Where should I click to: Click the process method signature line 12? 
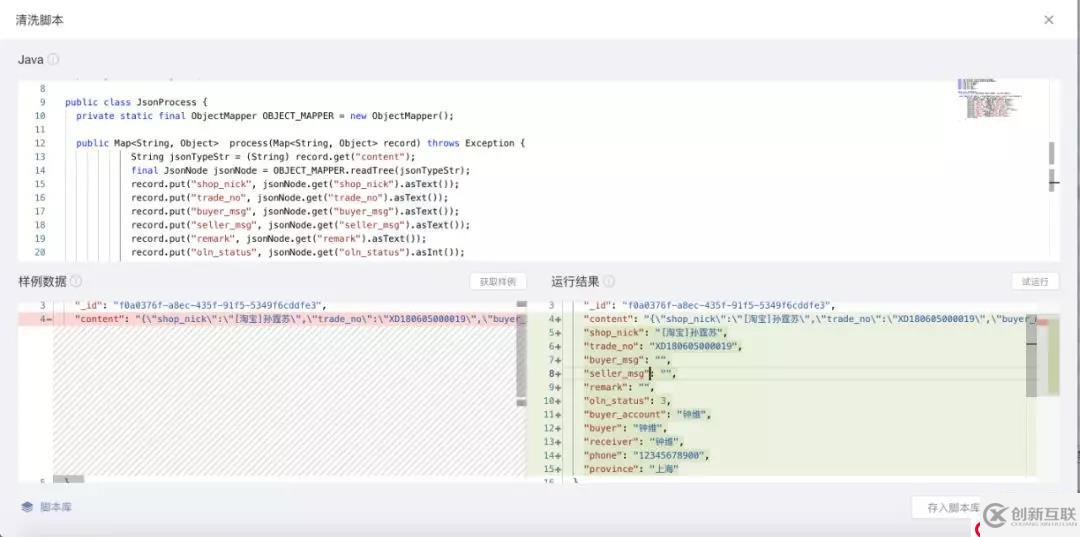pos(300,143)
